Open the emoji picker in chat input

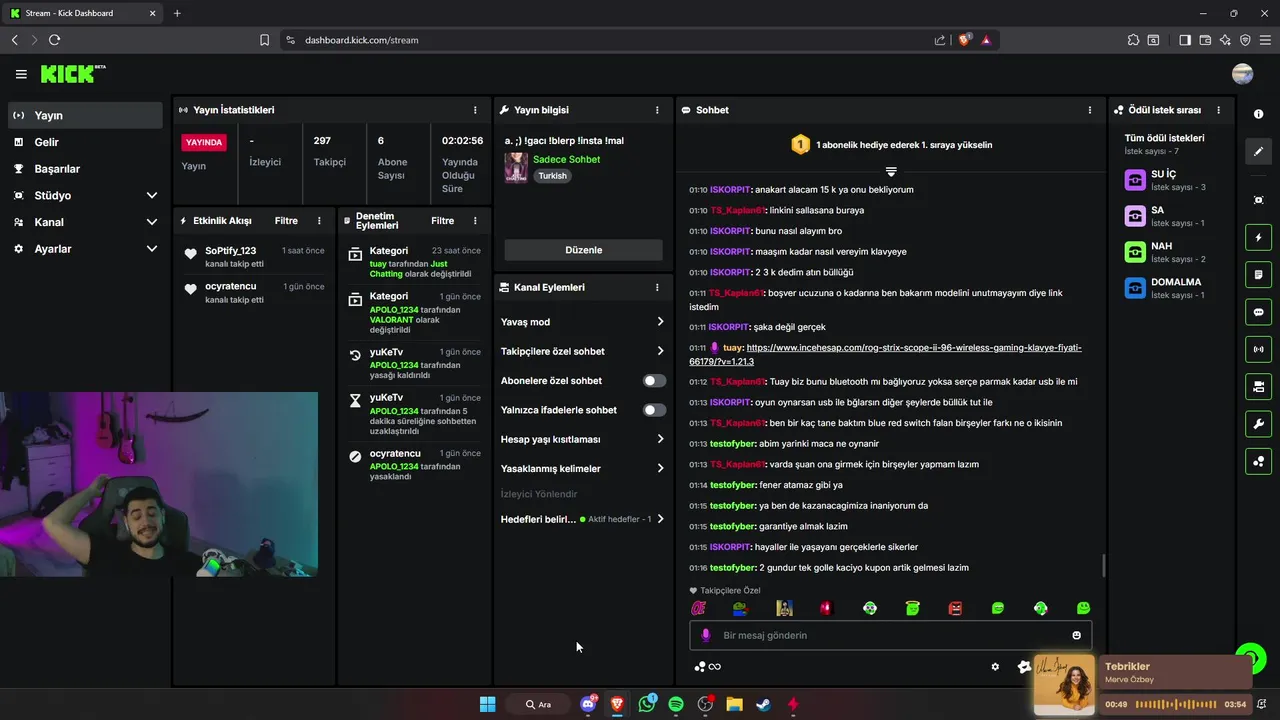pyautogui.click(x=1077, y=635)
